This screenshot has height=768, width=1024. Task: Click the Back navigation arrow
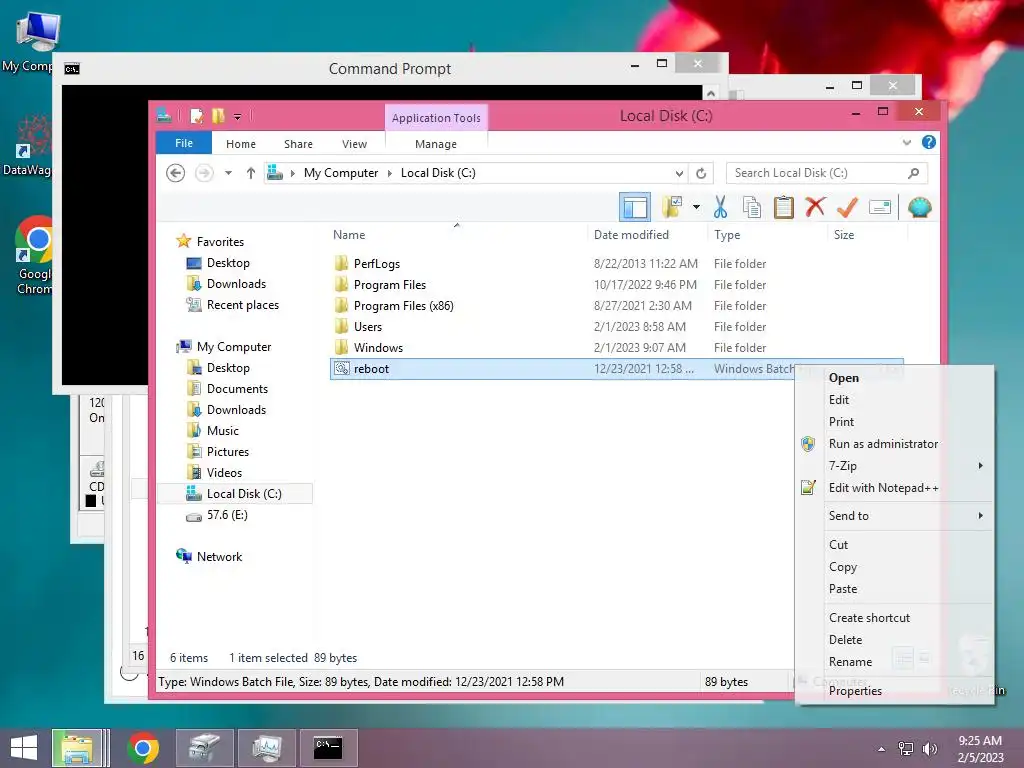pos(175,173)
